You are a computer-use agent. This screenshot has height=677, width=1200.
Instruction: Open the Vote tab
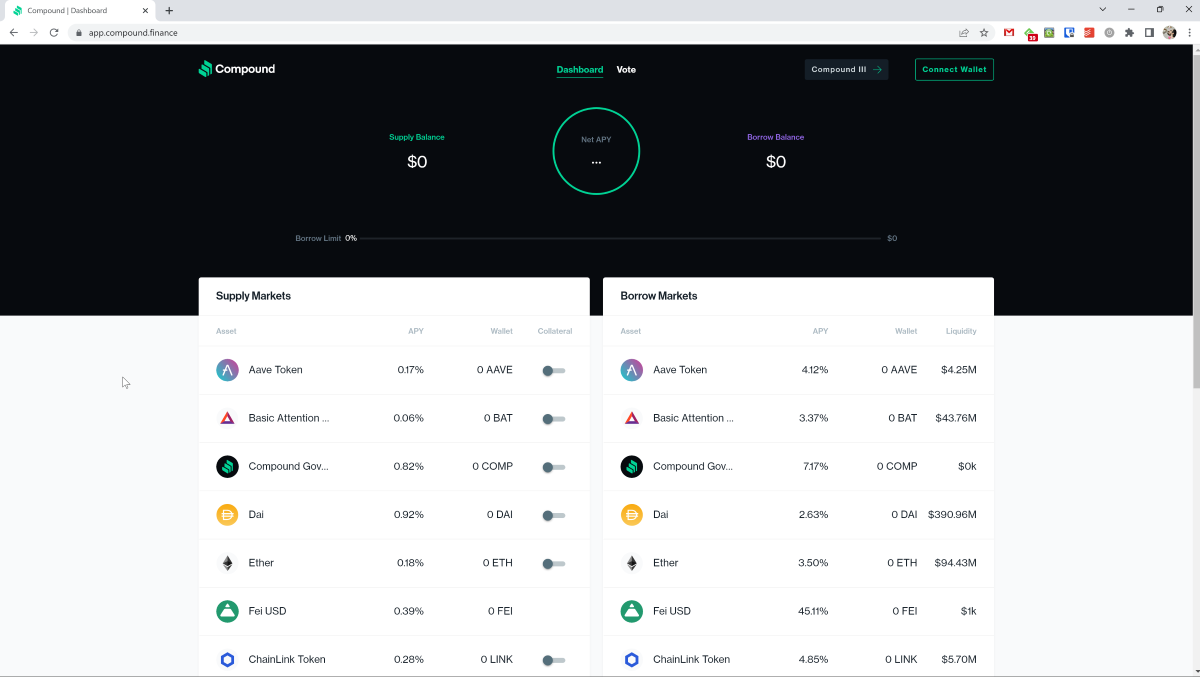point(626,70)
